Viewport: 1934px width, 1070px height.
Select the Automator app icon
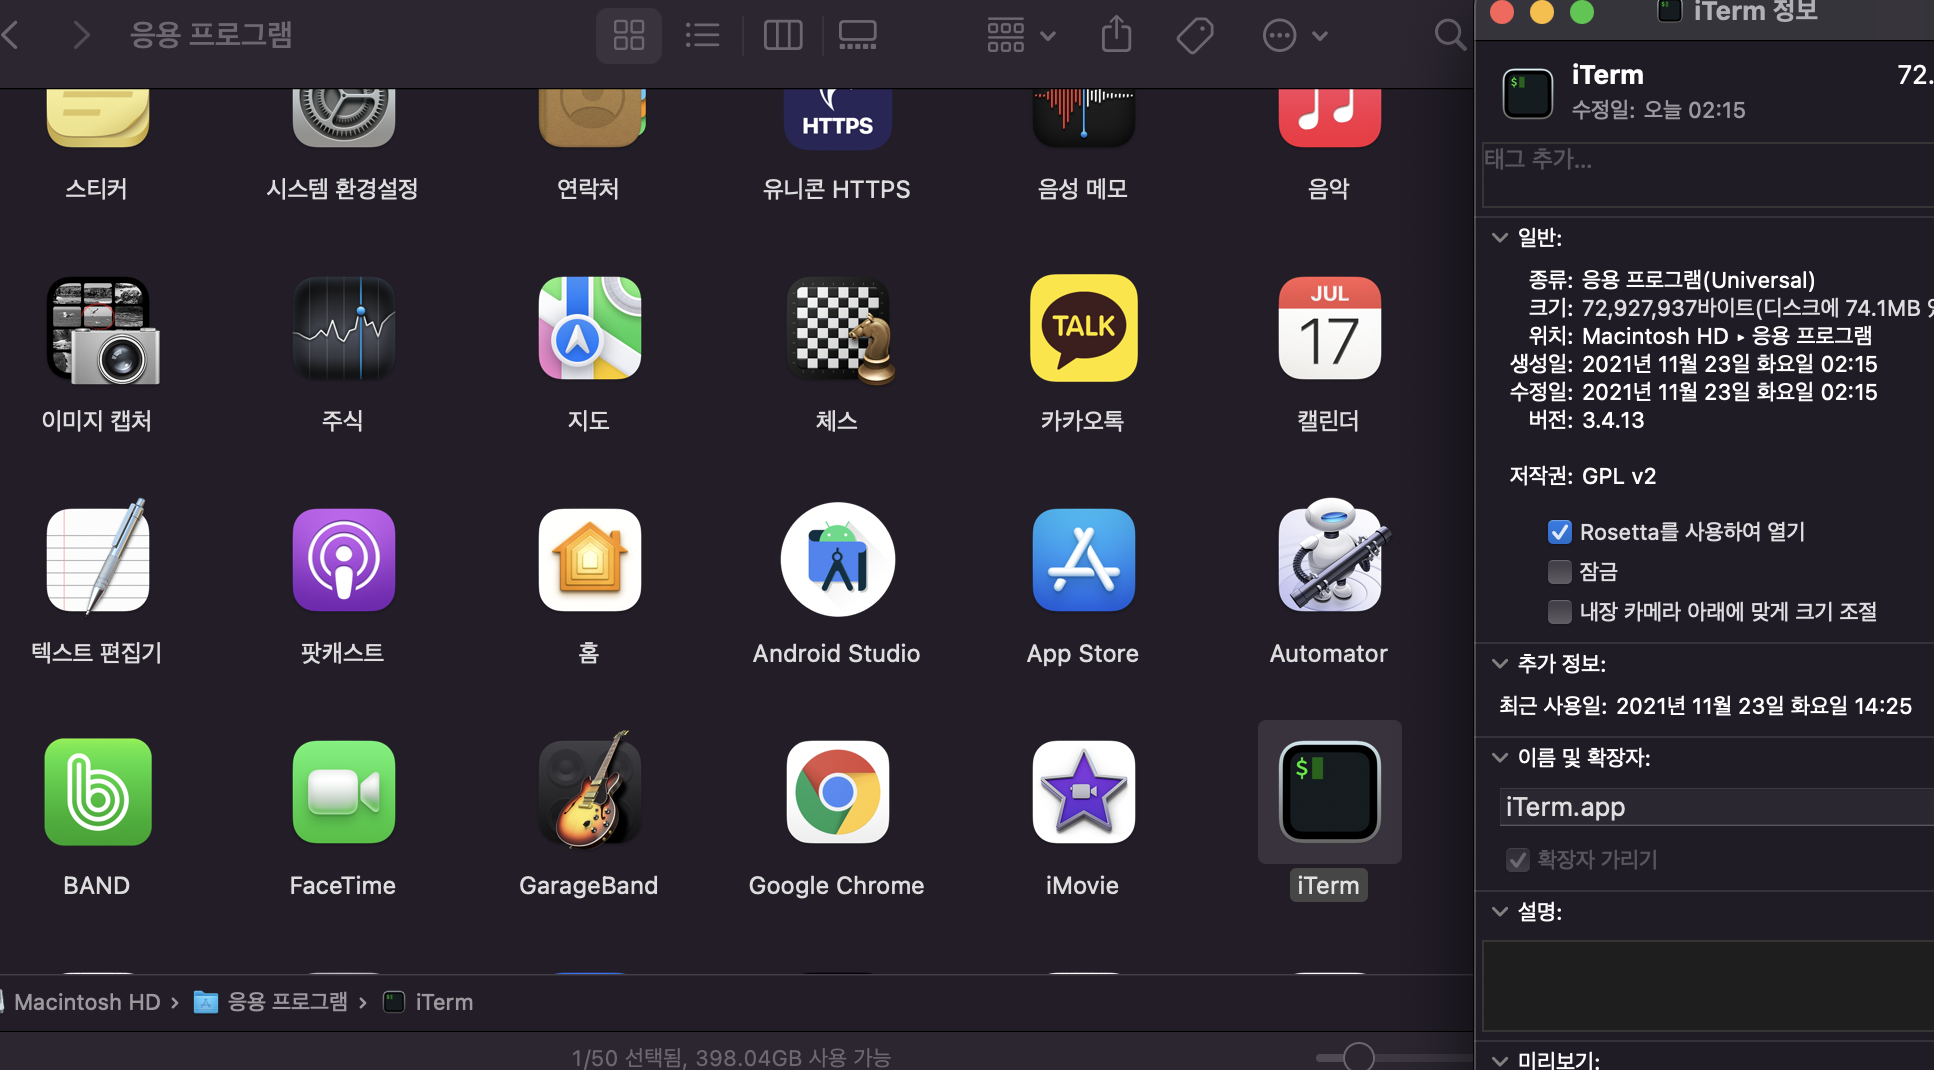coord(1333,556)
